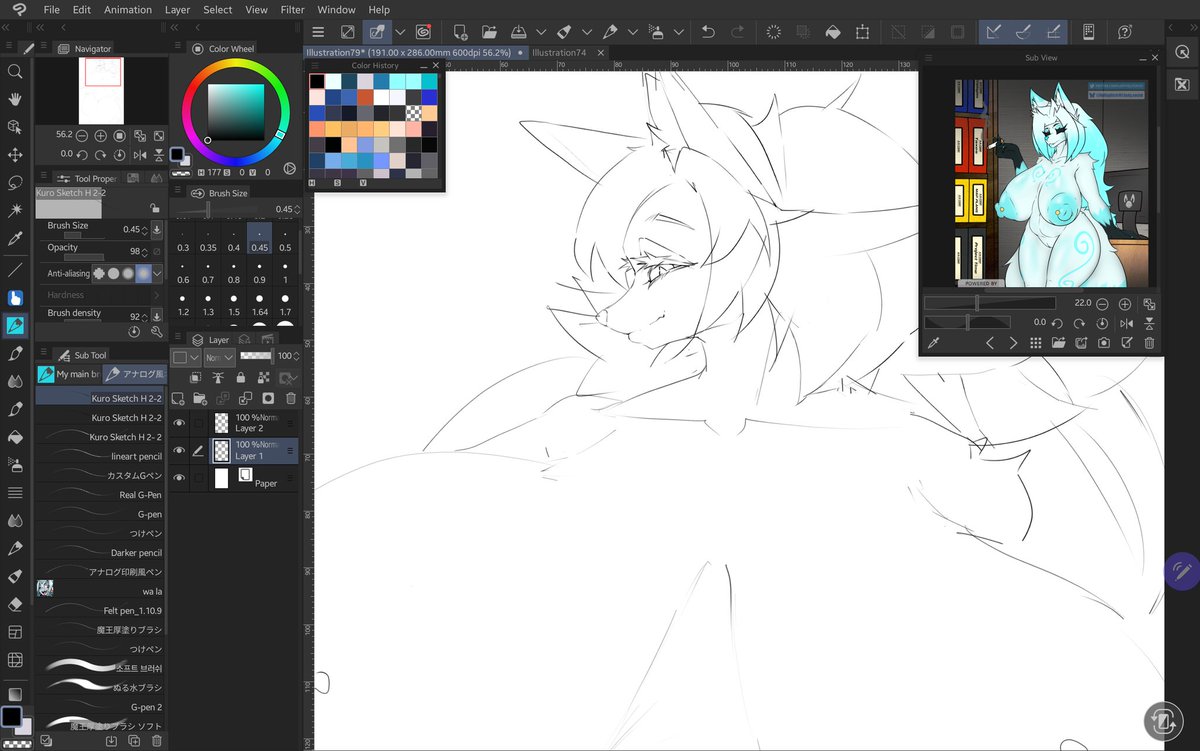Select the Eraser tool in the toolbar
This screenshot has width=1200, height=751.
[x=15, y=604]
